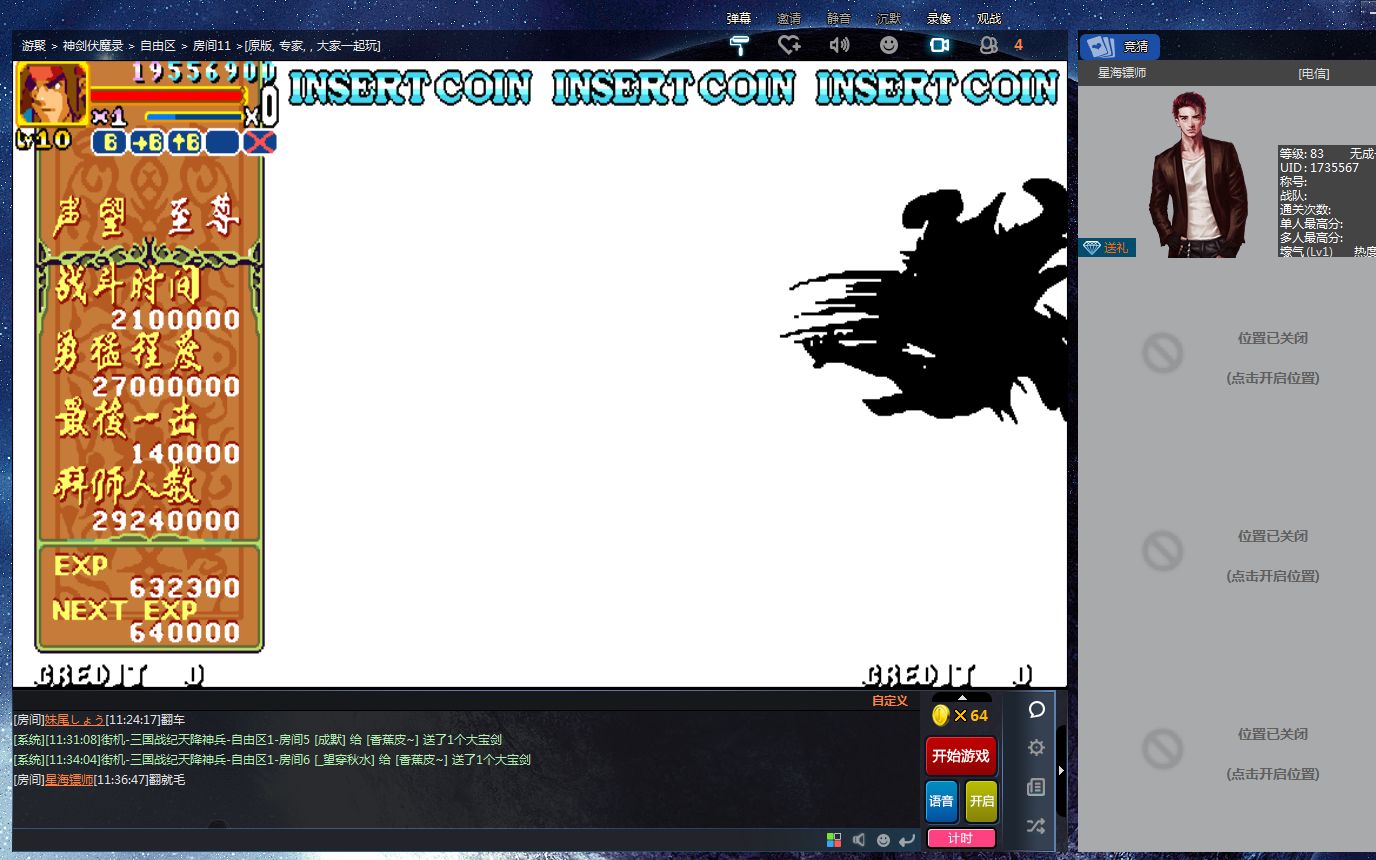
Task: Expand the up arrow above coin counter
Action: pos(962,697)
